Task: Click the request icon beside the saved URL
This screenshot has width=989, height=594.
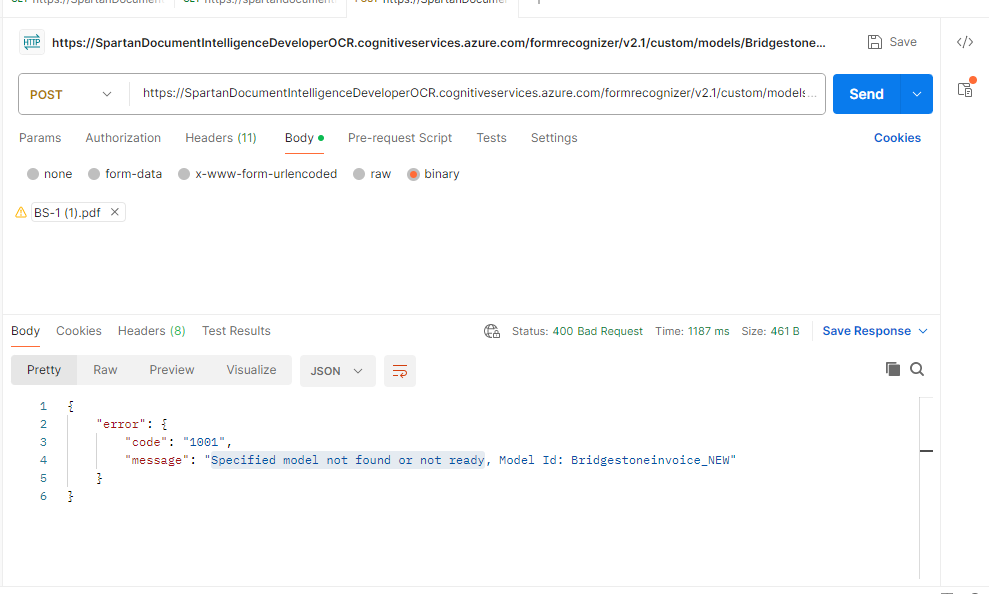Action: tap(33, 41)
